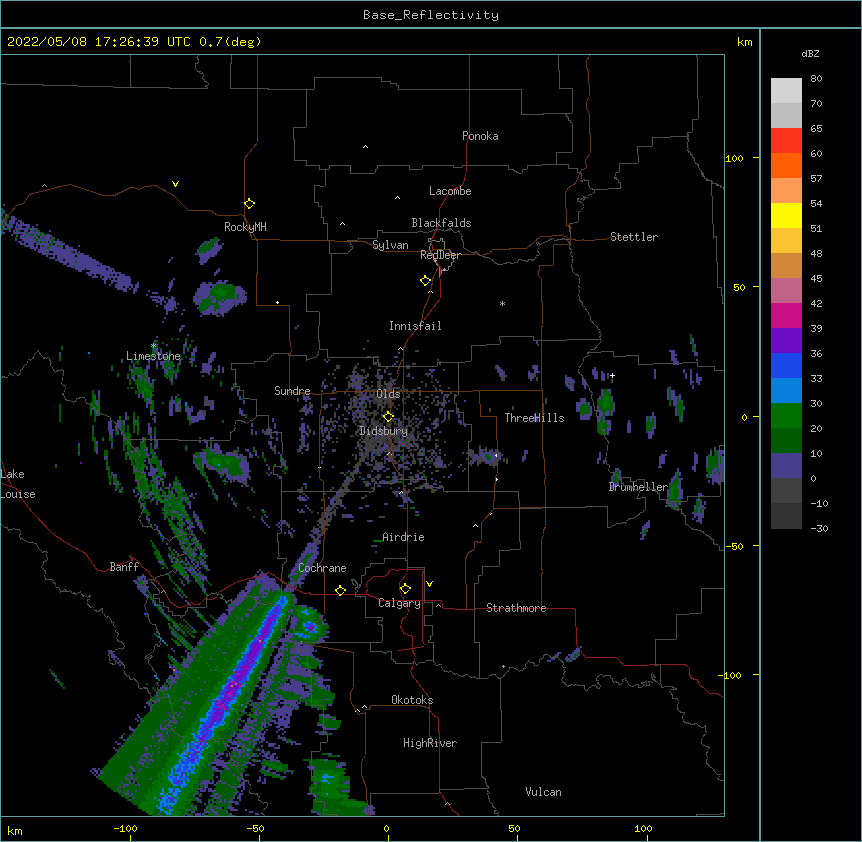This screenshot has width=862, height=842.
Task: Select the yellow diamond marker southeast of Cochrane
Action: (x=340, y=590)
